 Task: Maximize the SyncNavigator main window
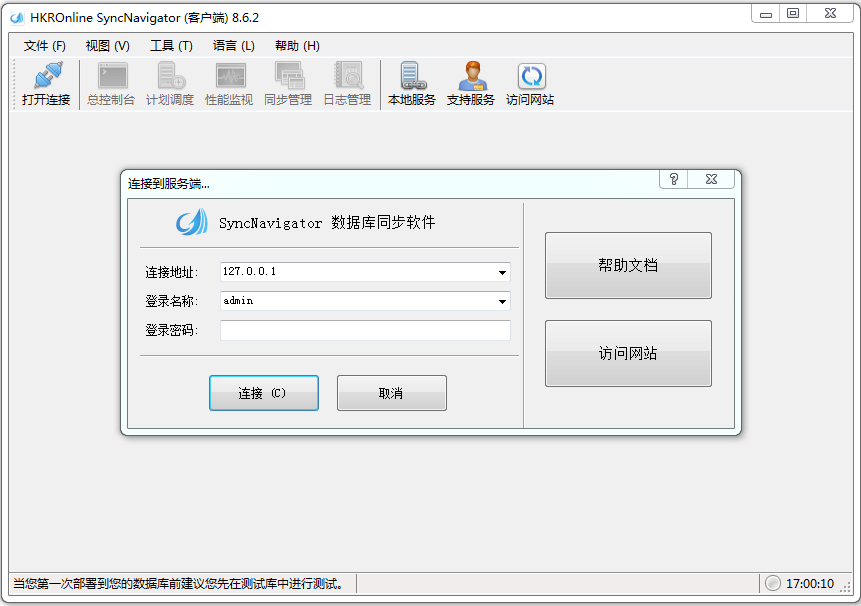pos(793,14)
